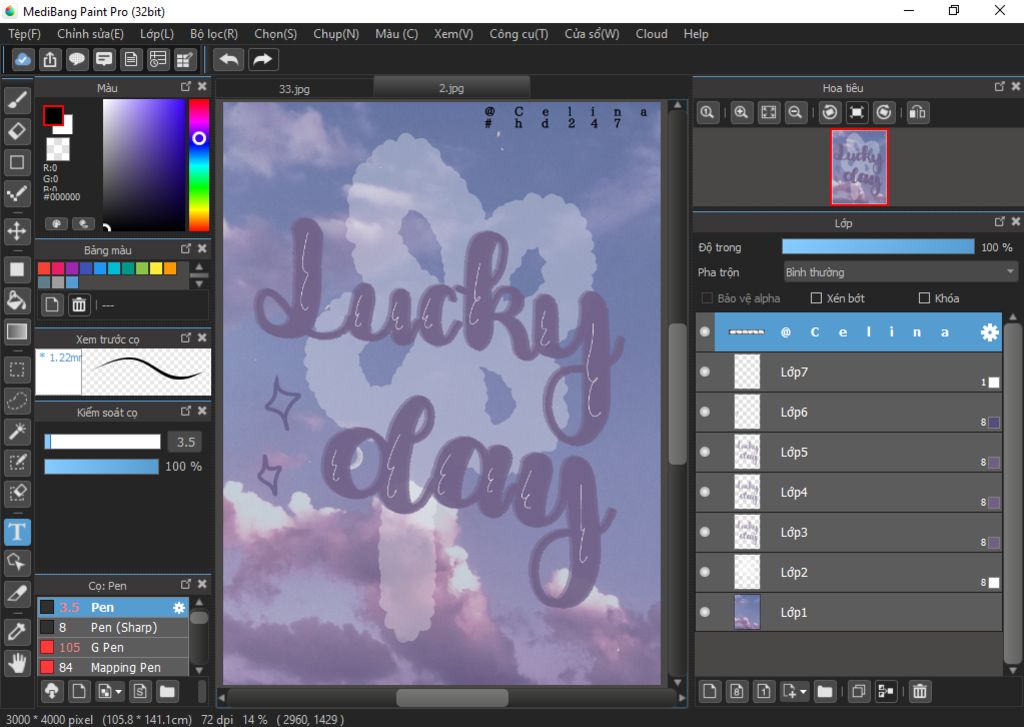Add new layer in layer panel

tap(710, 691)
